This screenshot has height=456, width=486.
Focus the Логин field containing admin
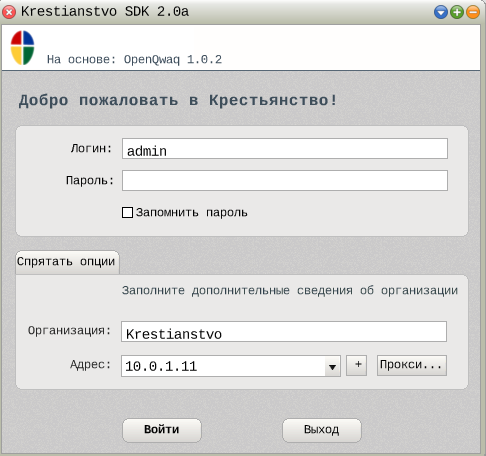[285, 149]
